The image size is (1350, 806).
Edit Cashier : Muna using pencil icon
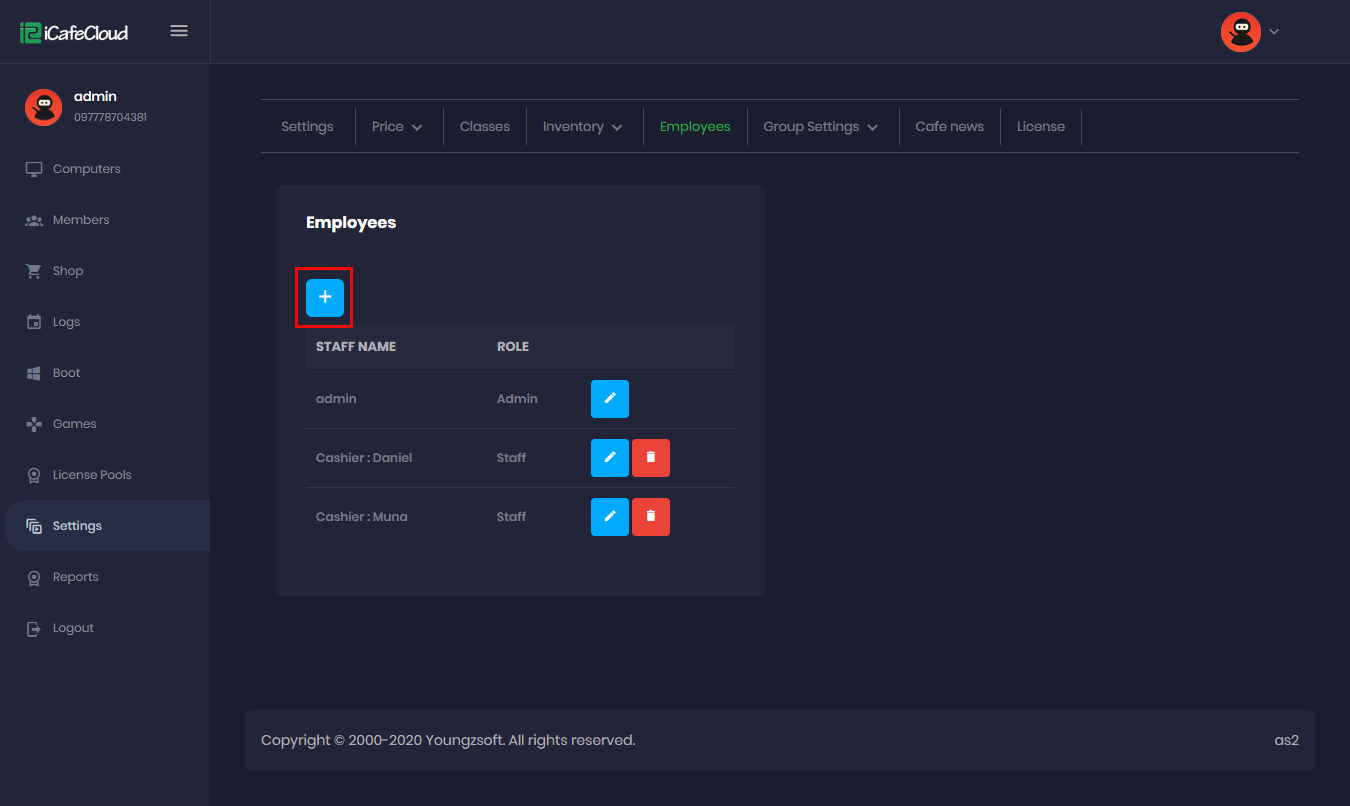[609, 517]
